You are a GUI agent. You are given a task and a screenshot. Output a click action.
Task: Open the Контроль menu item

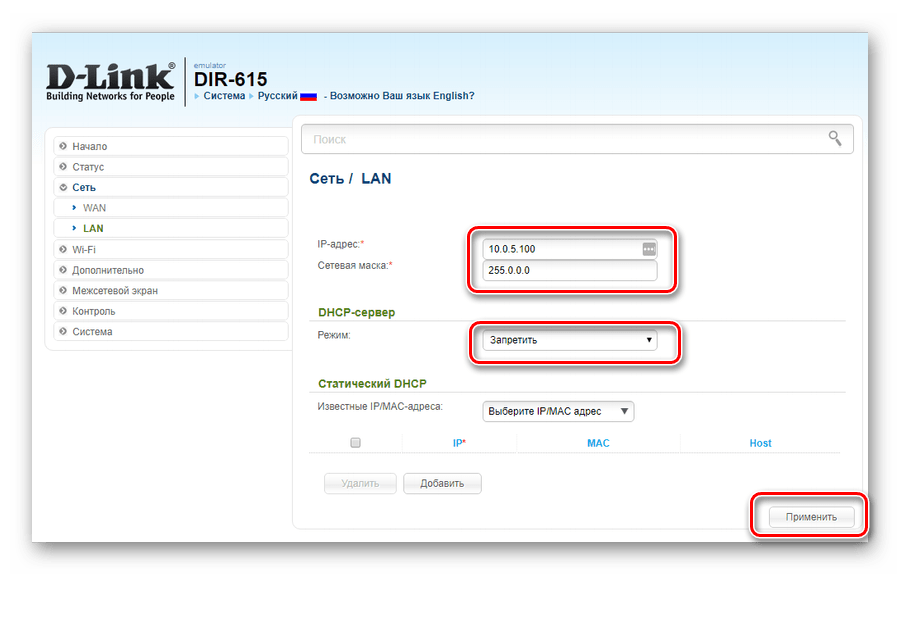171,311
